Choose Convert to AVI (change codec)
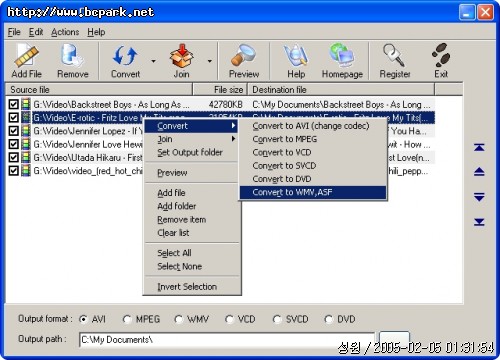This screenshot has height=360, width=500. pyautogui.click(x=313, y=126)
